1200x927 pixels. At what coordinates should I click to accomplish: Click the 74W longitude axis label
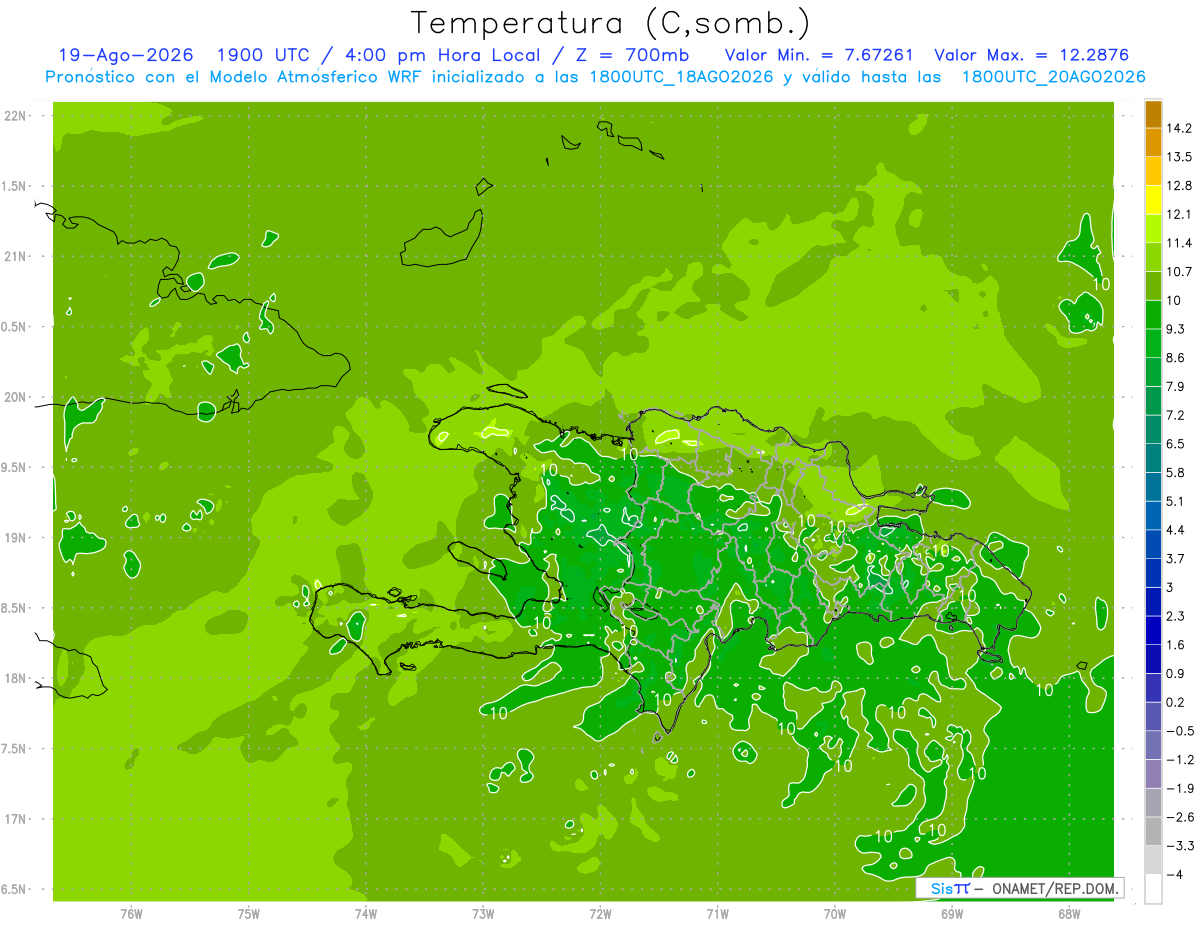pyautogui.click(x=366, y=914)
